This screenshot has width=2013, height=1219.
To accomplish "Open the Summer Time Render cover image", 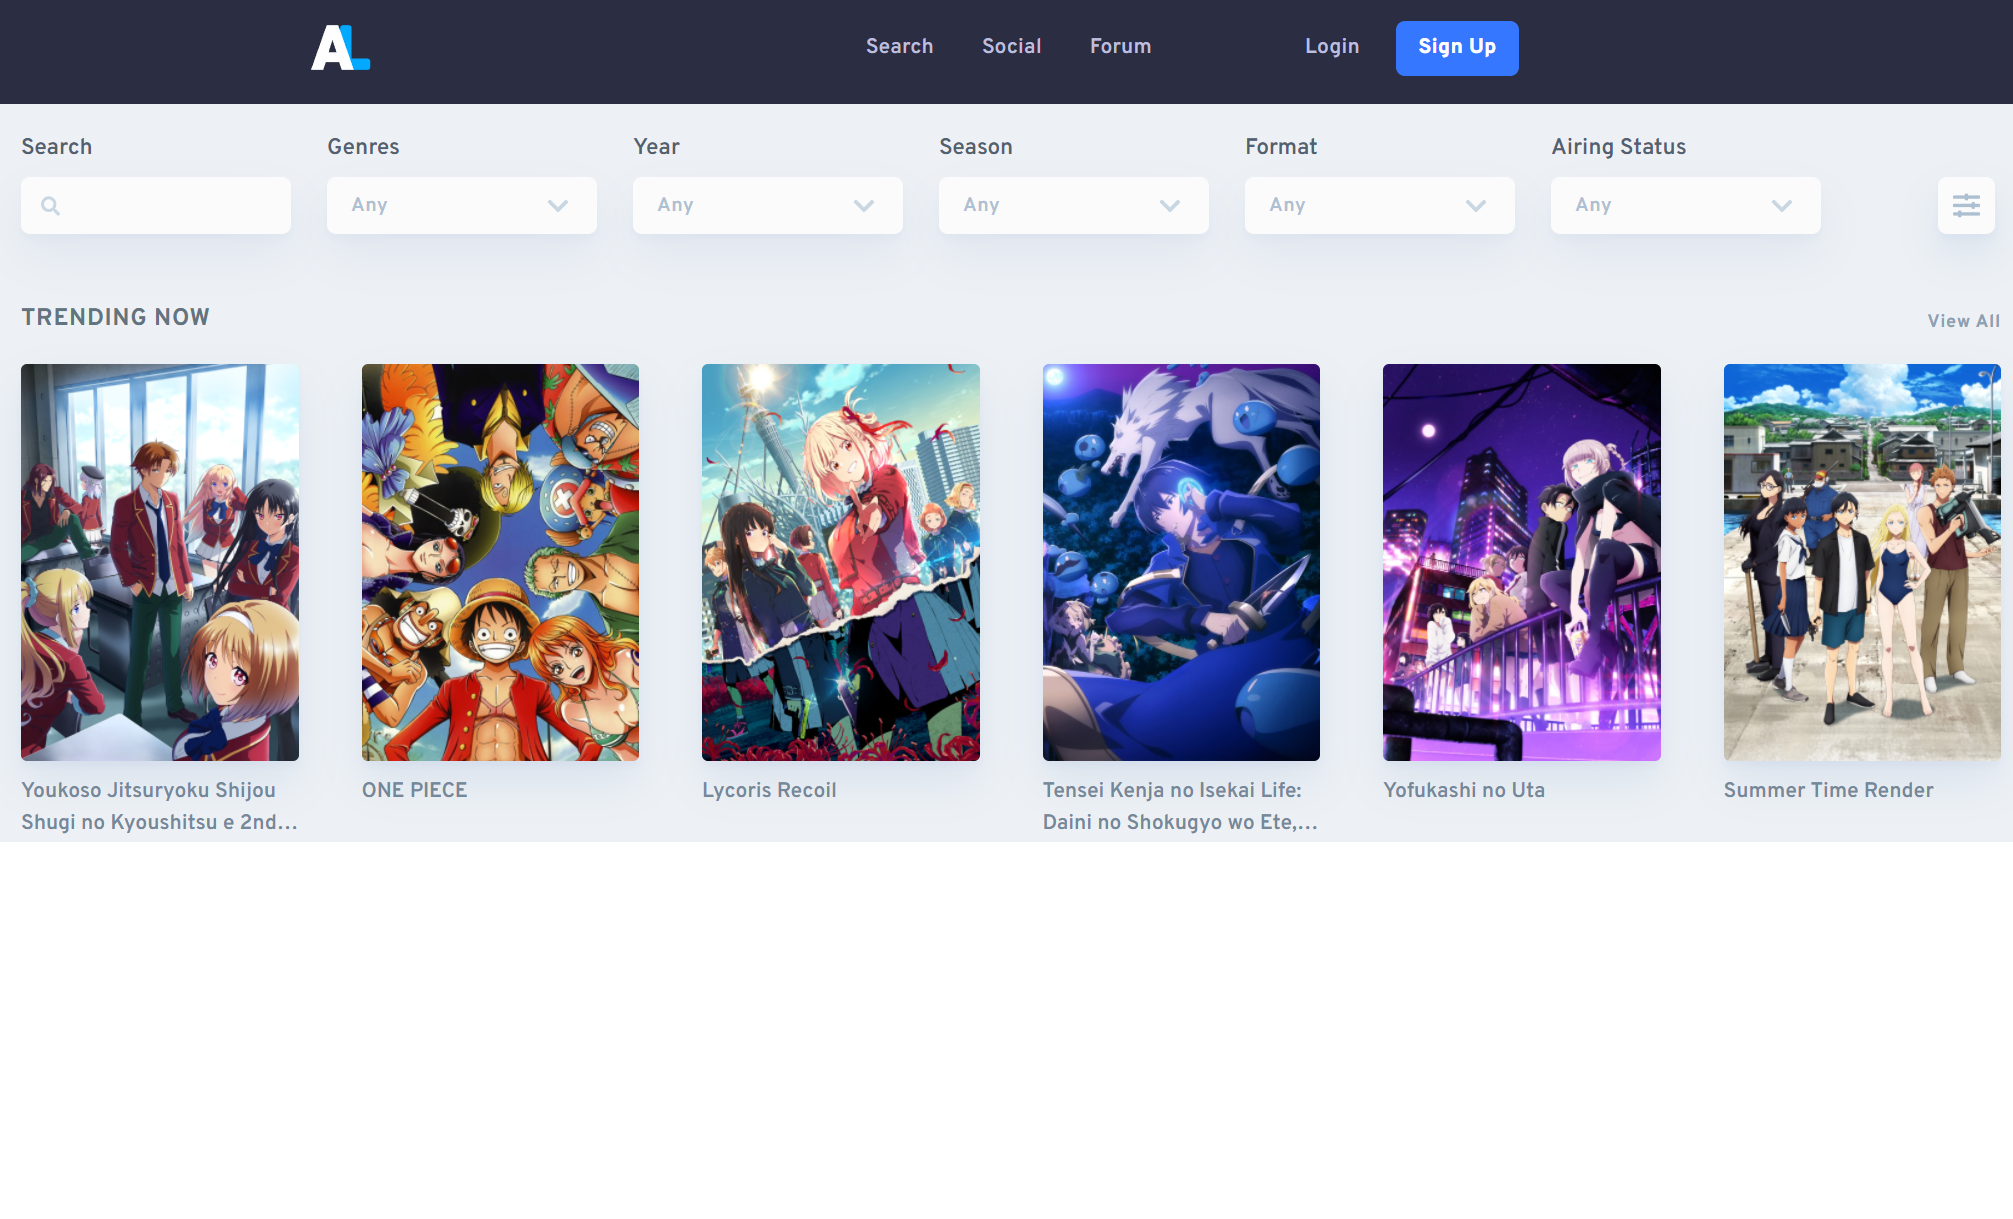I will coord(1862,562).
